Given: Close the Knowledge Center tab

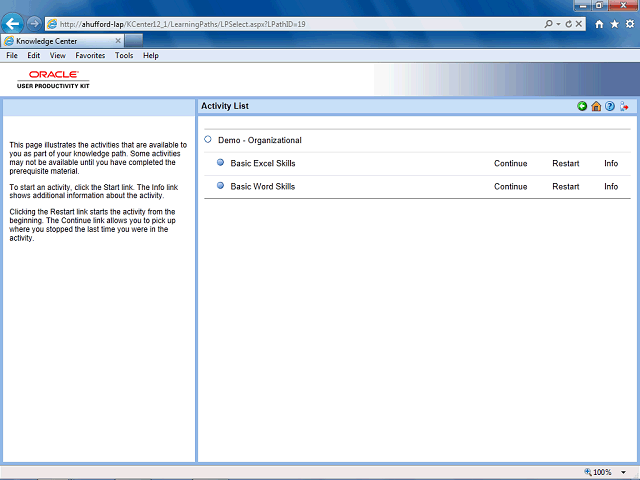Looking at the screenshot, I should coord(118,41).
